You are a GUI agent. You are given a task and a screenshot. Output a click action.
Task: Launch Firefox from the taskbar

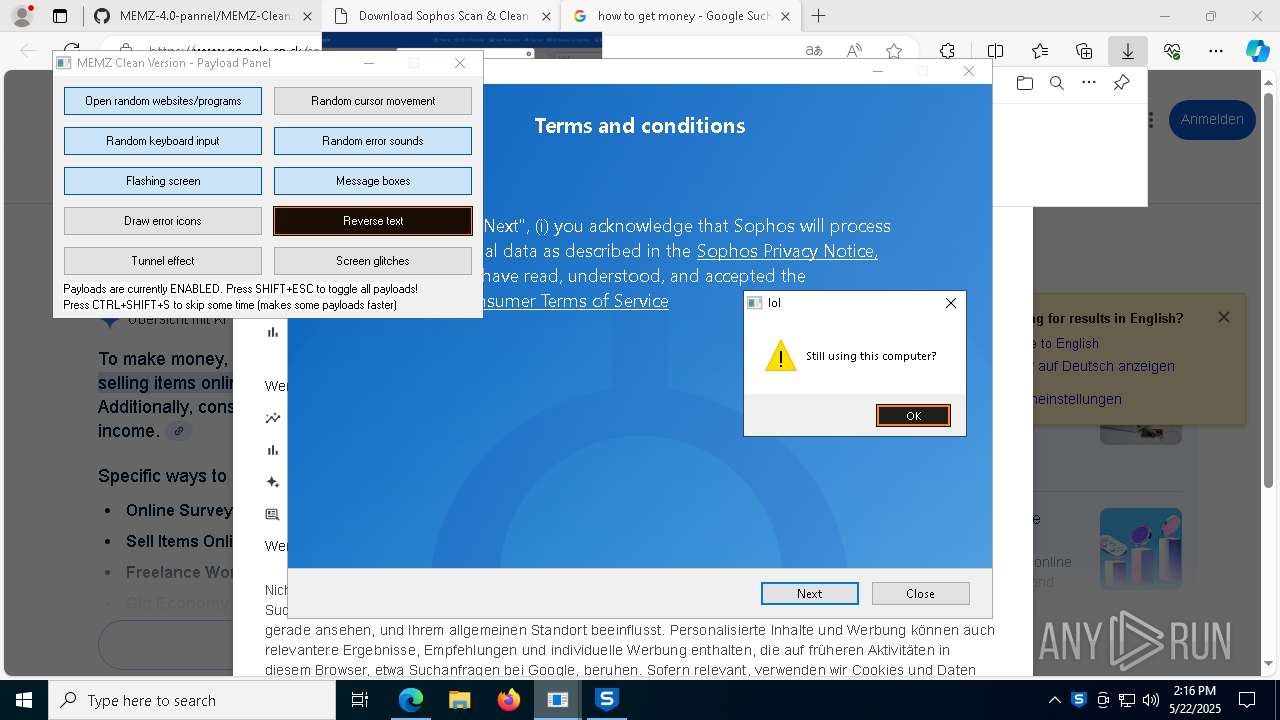pyautogui.click(x=508, y=700)
